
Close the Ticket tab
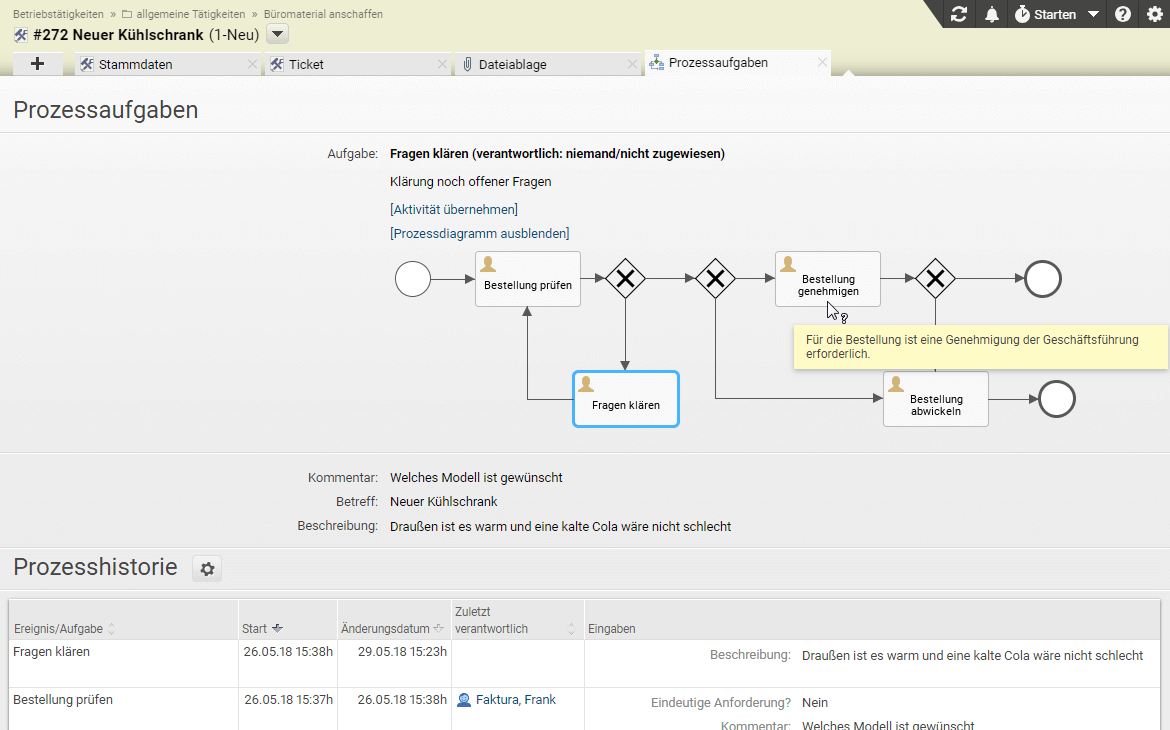tap(442, 64)
